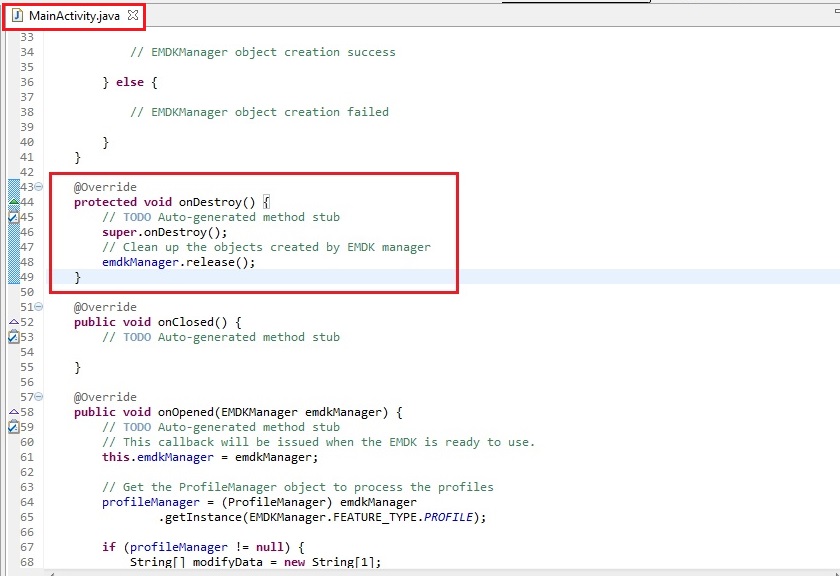Click the override marker on line 44

13,202
